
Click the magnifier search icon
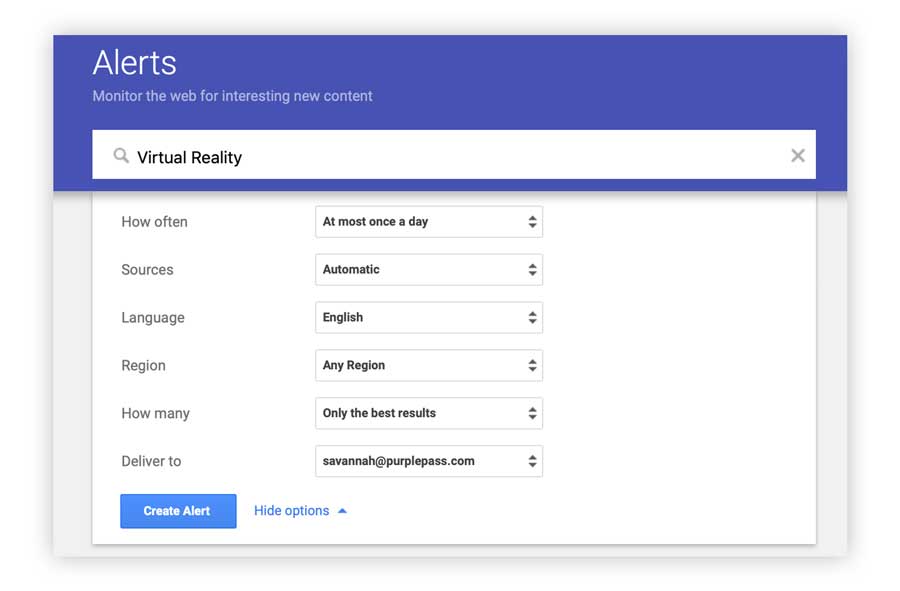point(121,155)
